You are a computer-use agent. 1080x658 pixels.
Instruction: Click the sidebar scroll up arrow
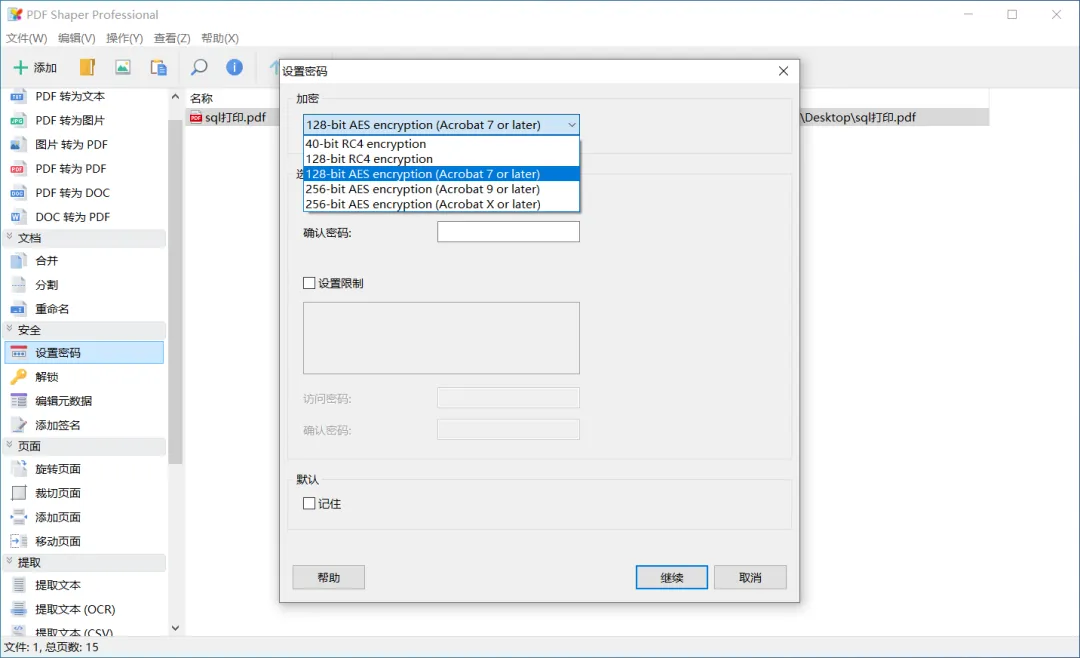(175, 97)
